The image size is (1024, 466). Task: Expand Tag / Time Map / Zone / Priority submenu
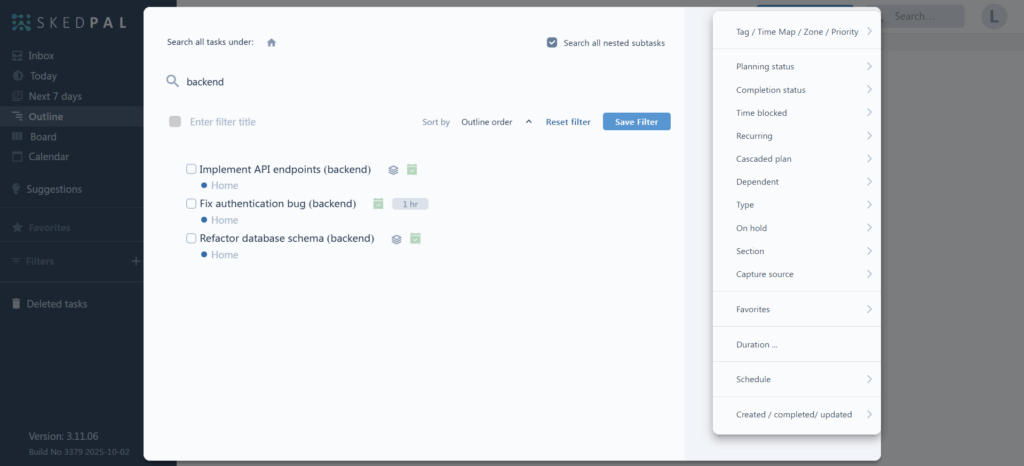tap(797, 32)
